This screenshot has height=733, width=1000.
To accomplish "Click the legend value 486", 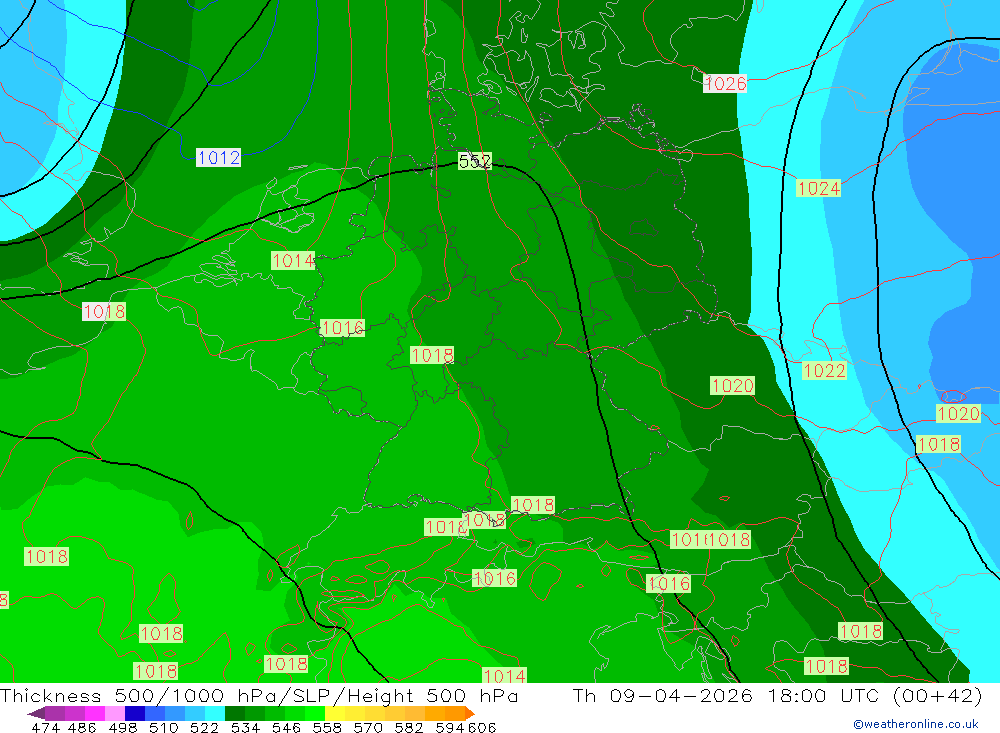I will pos(81,727).
